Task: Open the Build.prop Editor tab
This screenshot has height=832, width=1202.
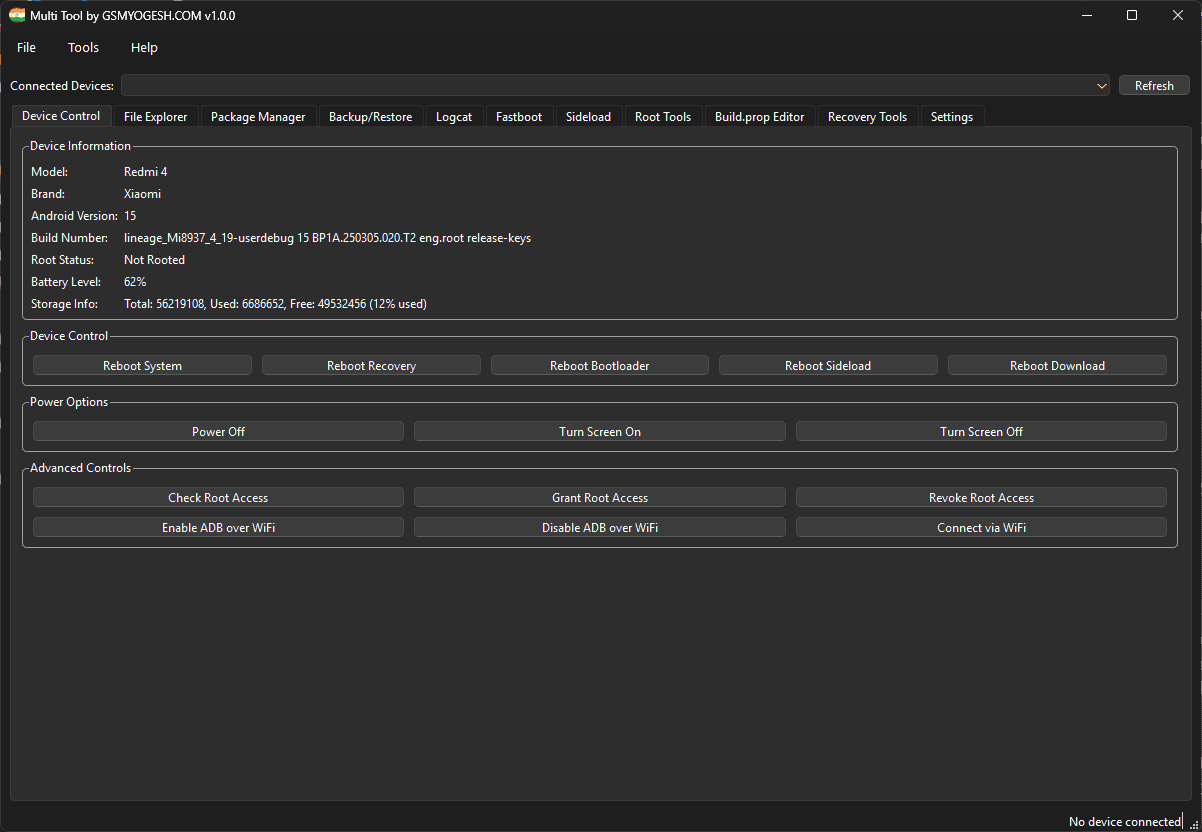Action: click(x=759, y=117)
